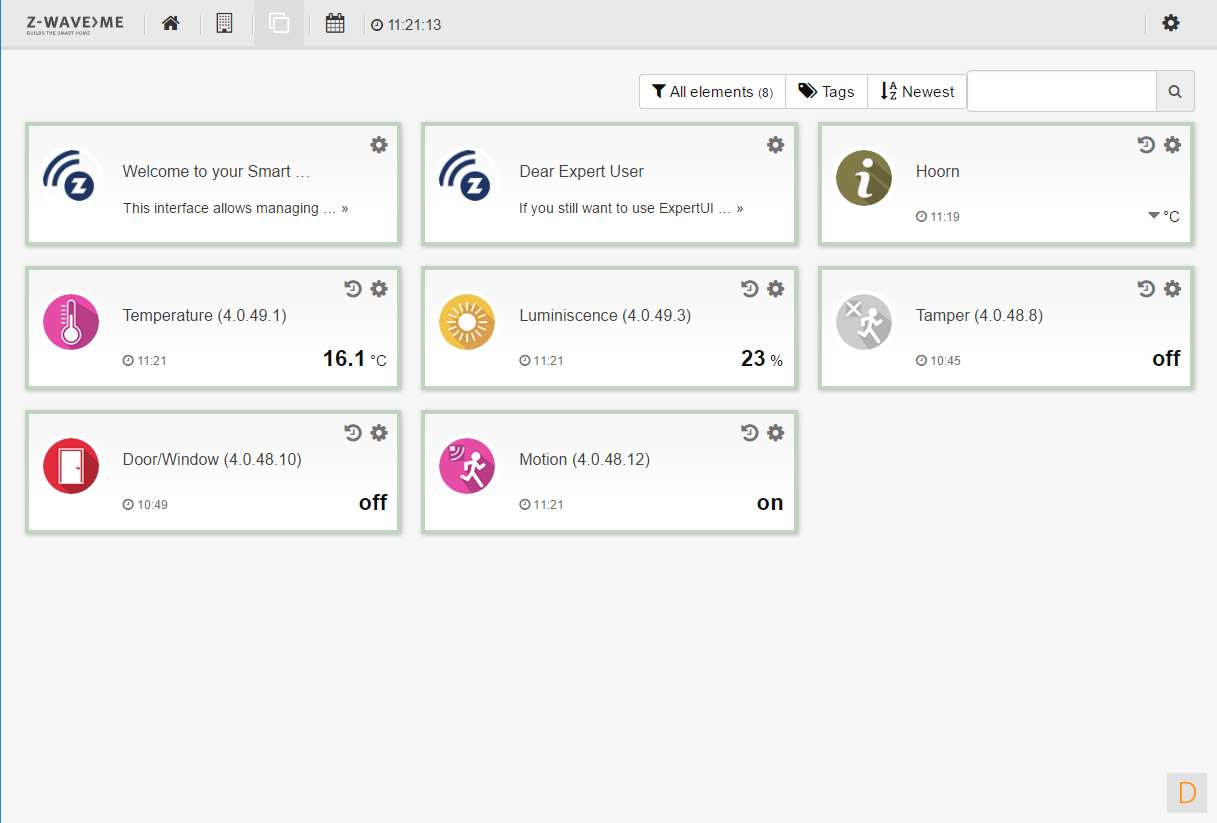Open the Tags filter dropdown

click(x=826, y=92)
